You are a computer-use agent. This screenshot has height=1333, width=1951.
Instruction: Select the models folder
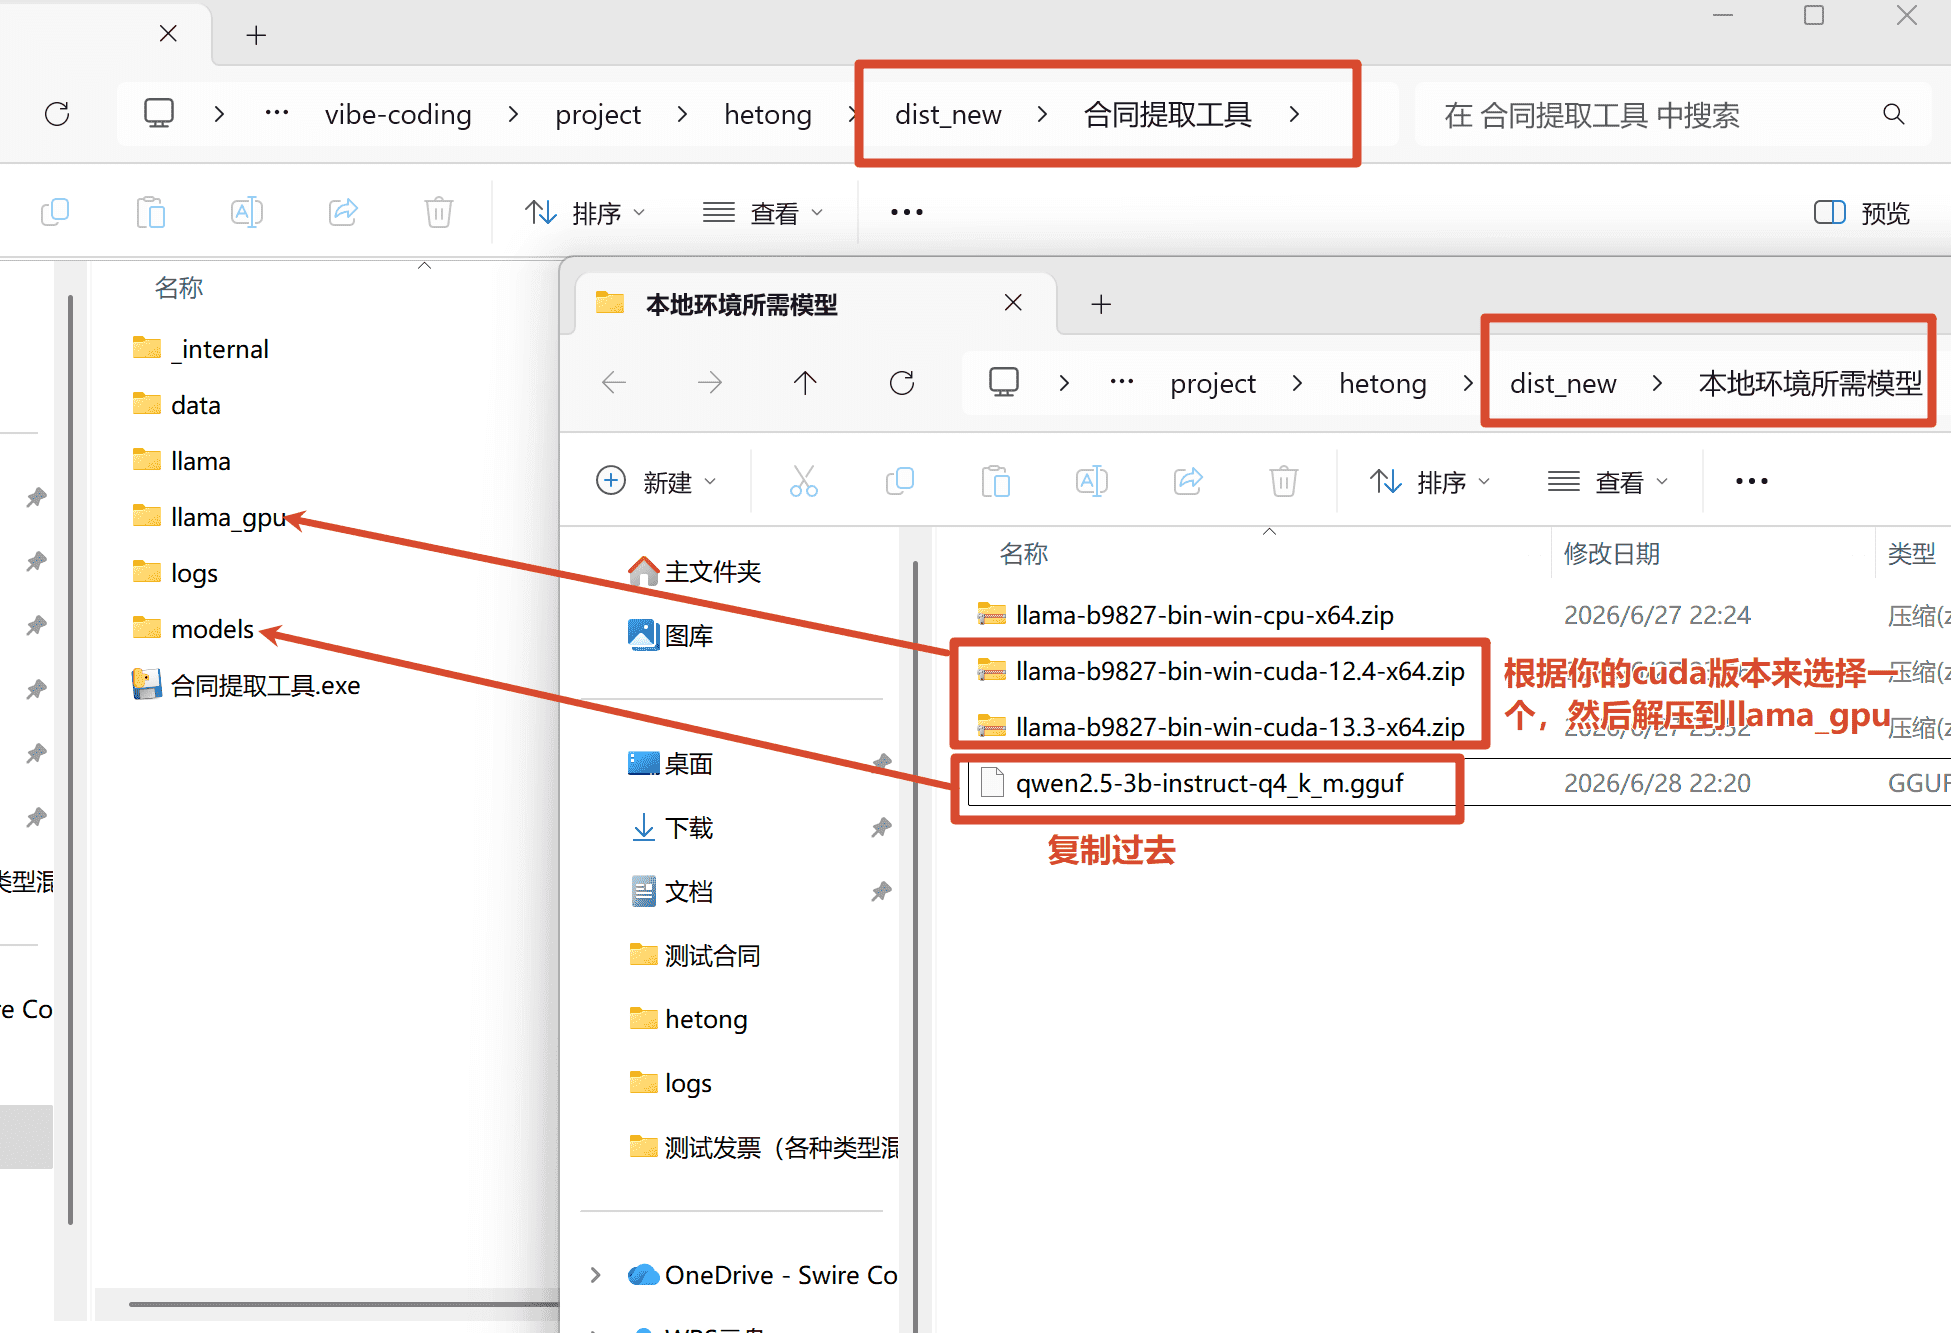(194, 629)
